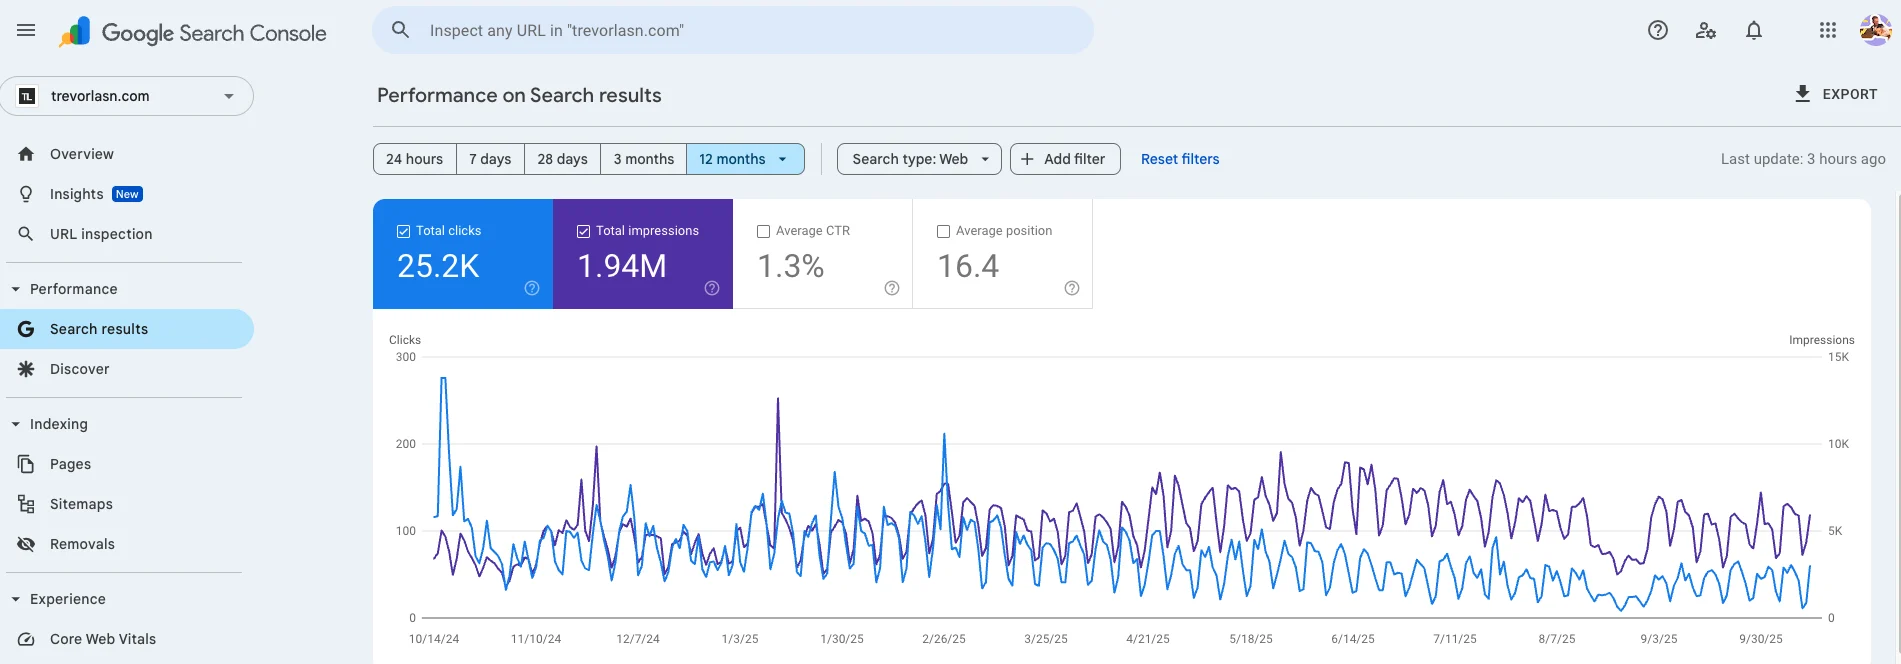The width and height of the screenshot is (1901, 664).
Task: Open Core Web Vitals report
Action: point(127,639)
